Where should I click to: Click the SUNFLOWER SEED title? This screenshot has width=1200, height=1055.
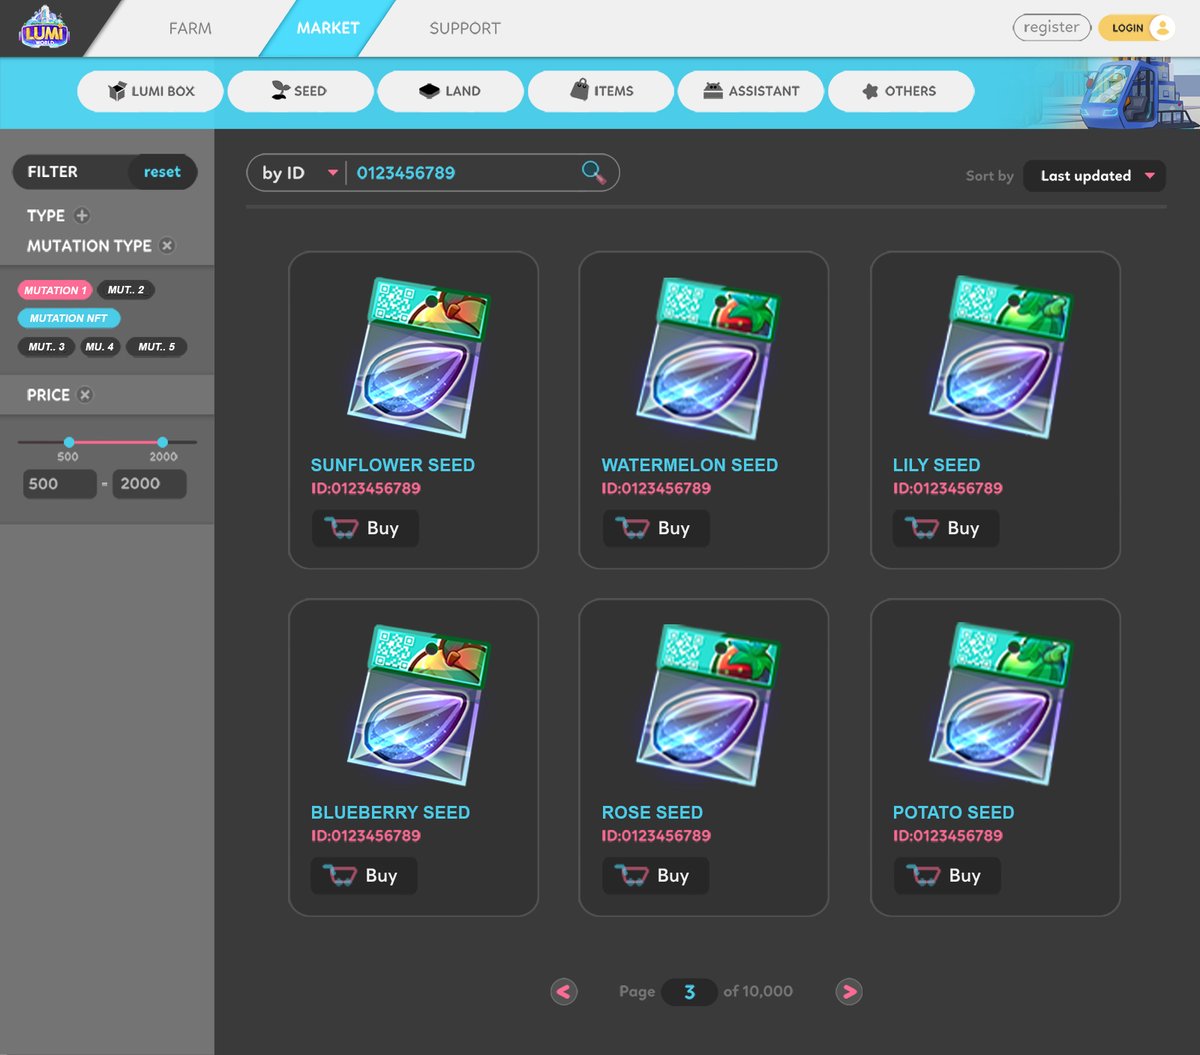pos(393,465)
